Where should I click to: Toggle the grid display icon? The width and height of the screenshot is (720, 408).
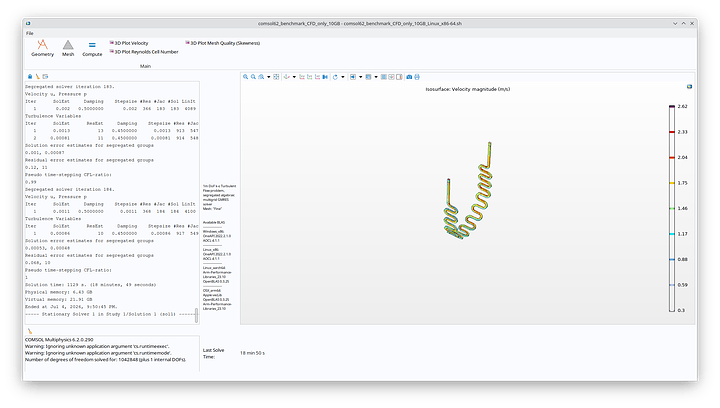pos(384,77)
